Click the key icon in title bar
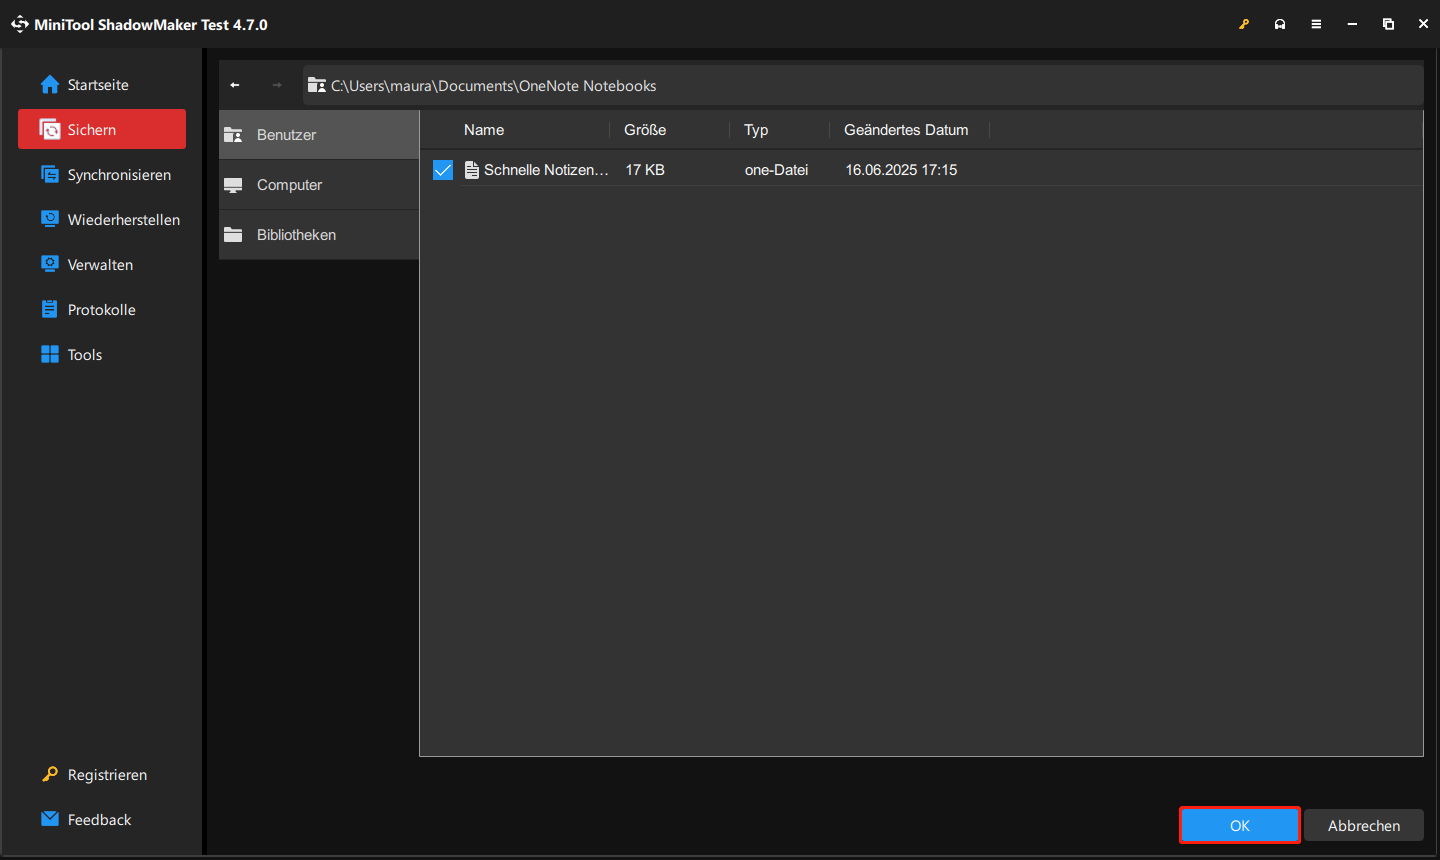The width and height of the screenshot is (1440, 860). pos(1244,24)
